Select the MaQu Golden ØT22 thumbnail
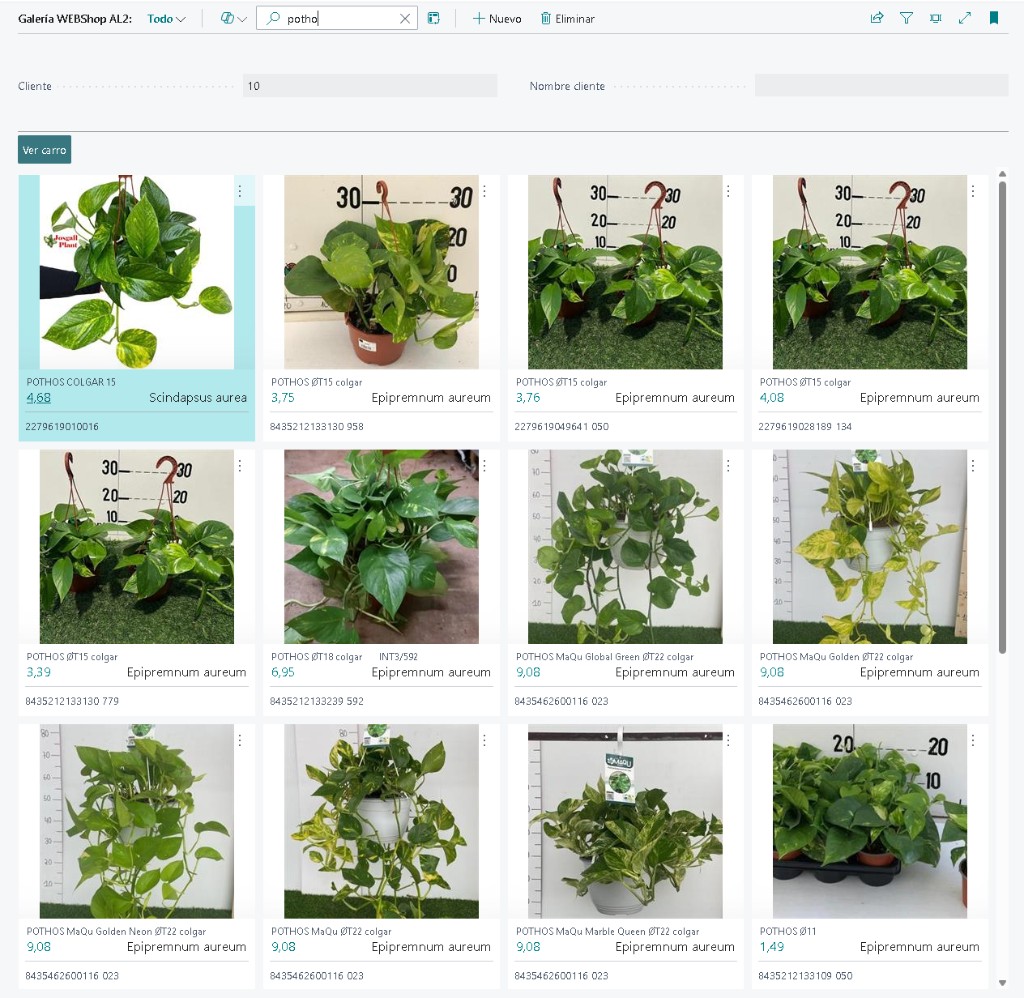Viewport: 1024px width, 998px height. point(870,546)
